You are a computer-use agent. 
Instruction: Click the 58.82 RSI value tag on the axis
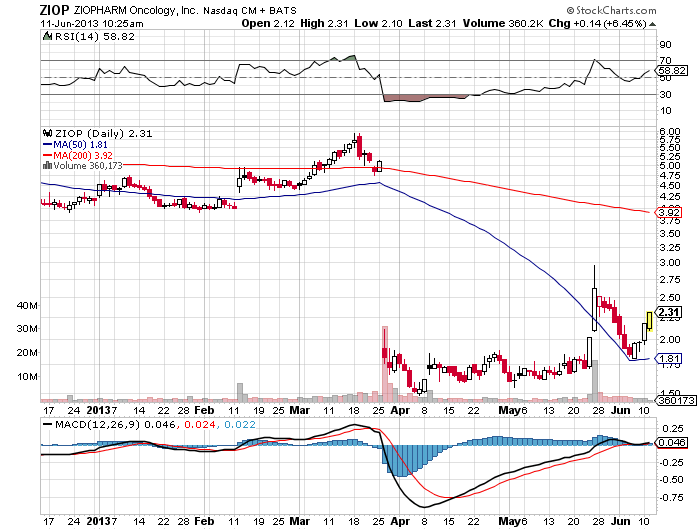[x=673, y=71]
